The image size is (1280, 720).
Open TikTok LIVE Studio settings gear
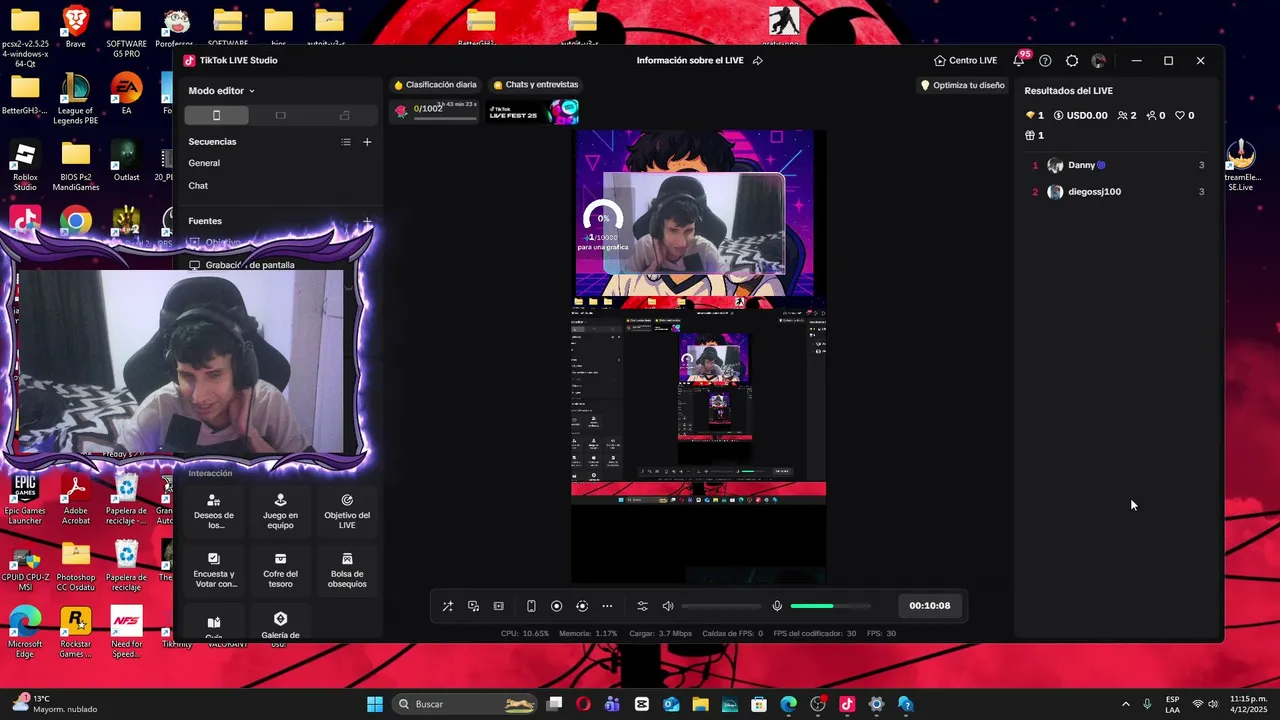click(1072, 61)
